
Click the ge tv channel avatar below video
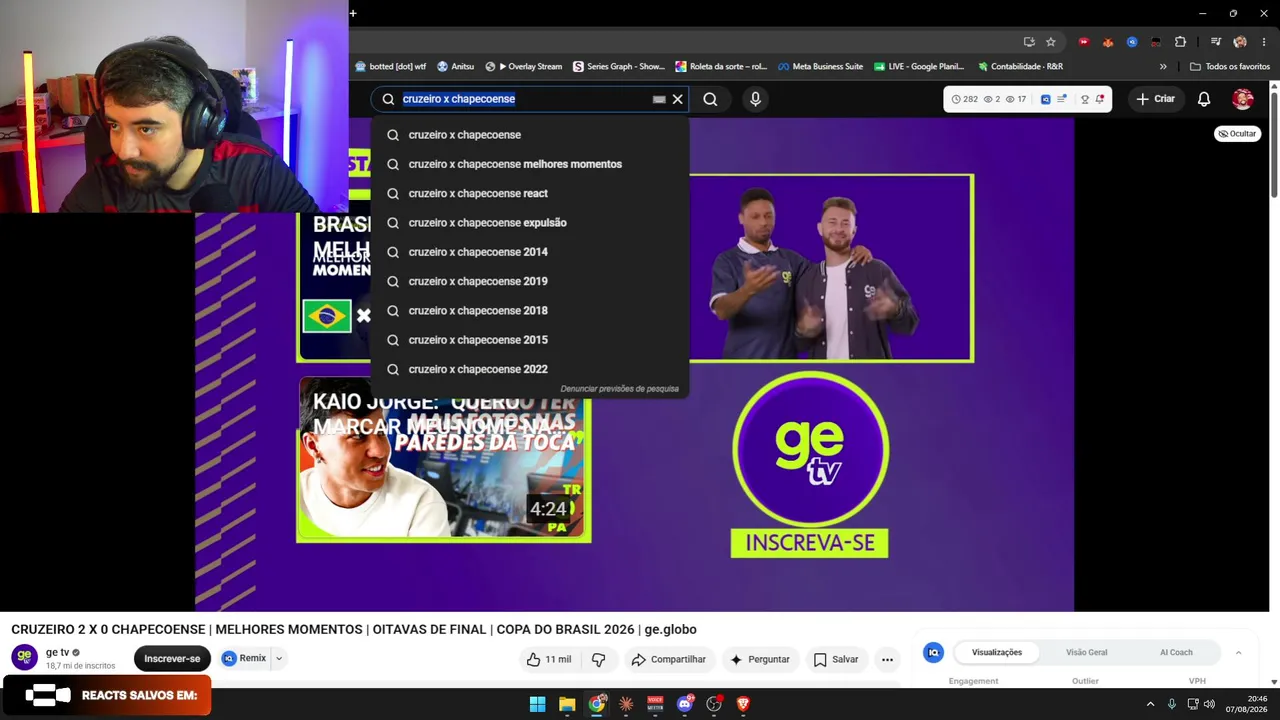click(25, 657)
